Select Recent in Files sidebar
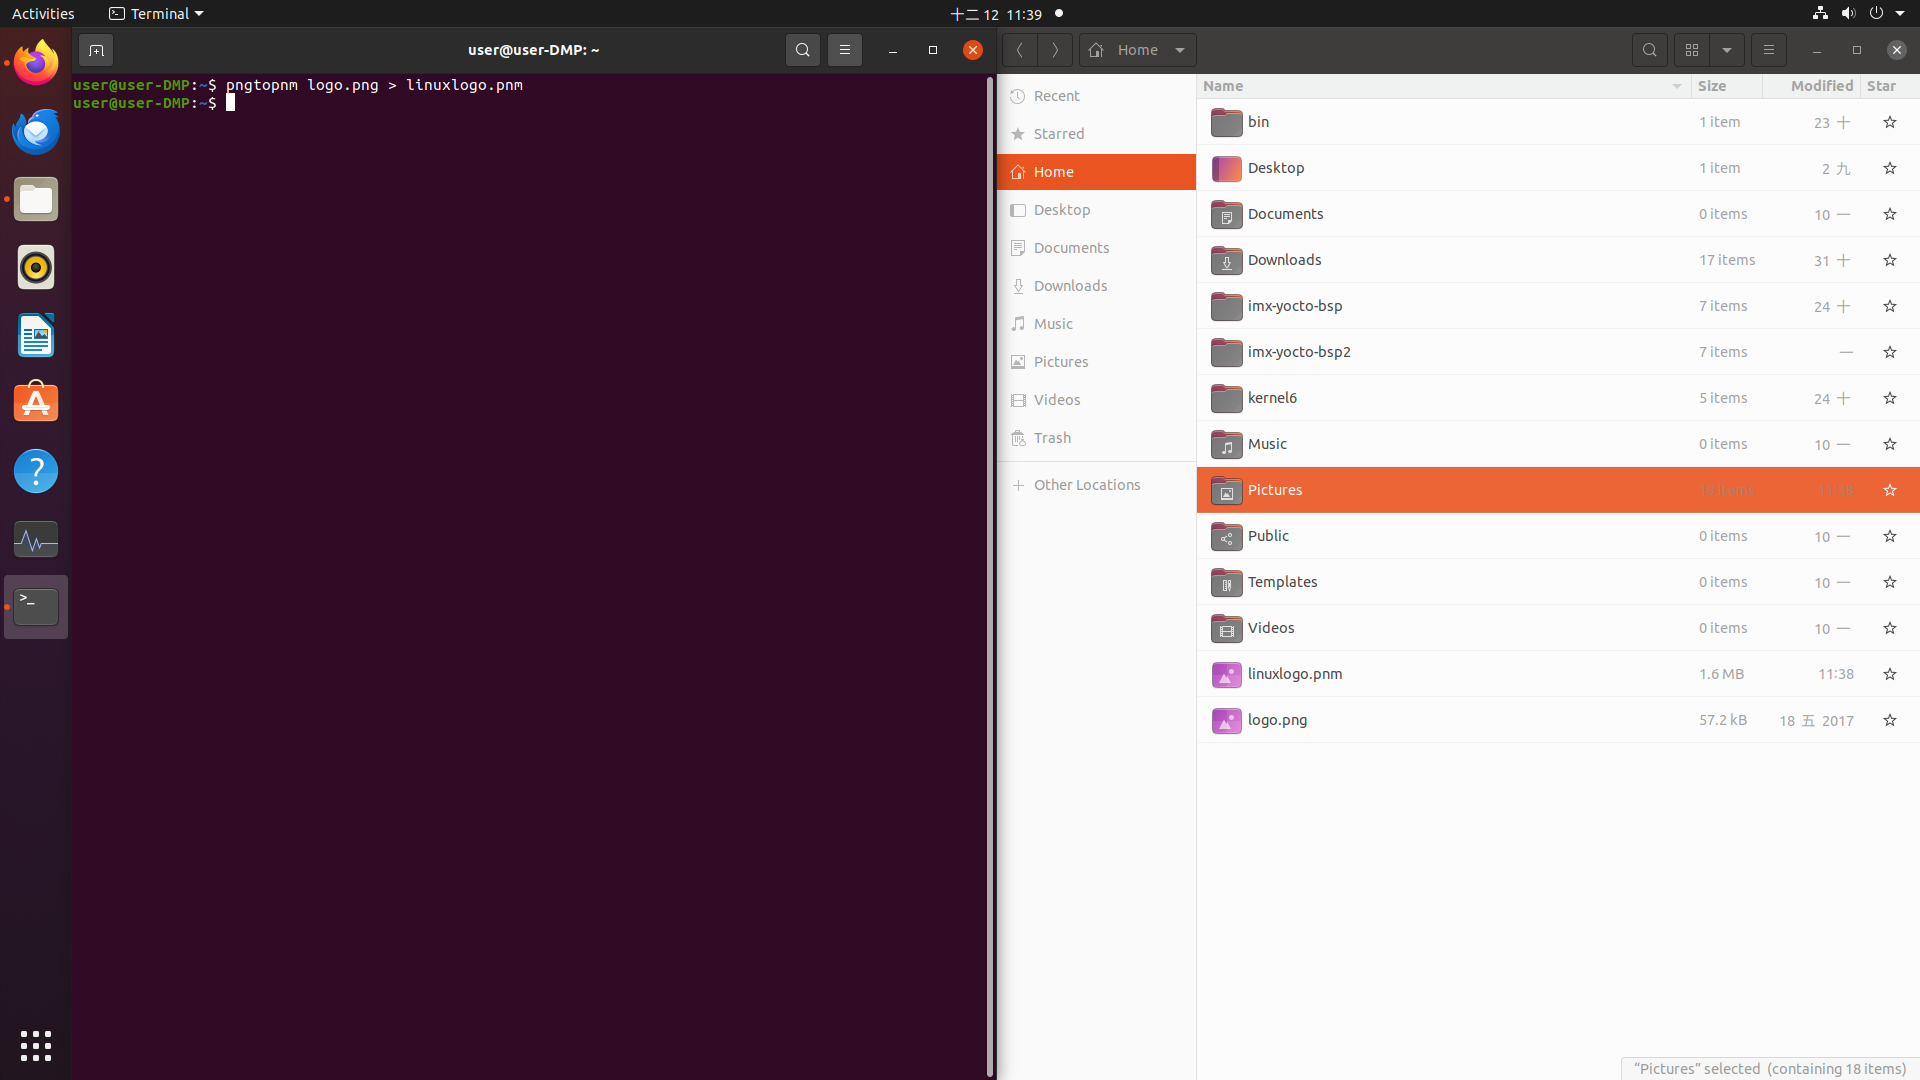 point(1096,96)
